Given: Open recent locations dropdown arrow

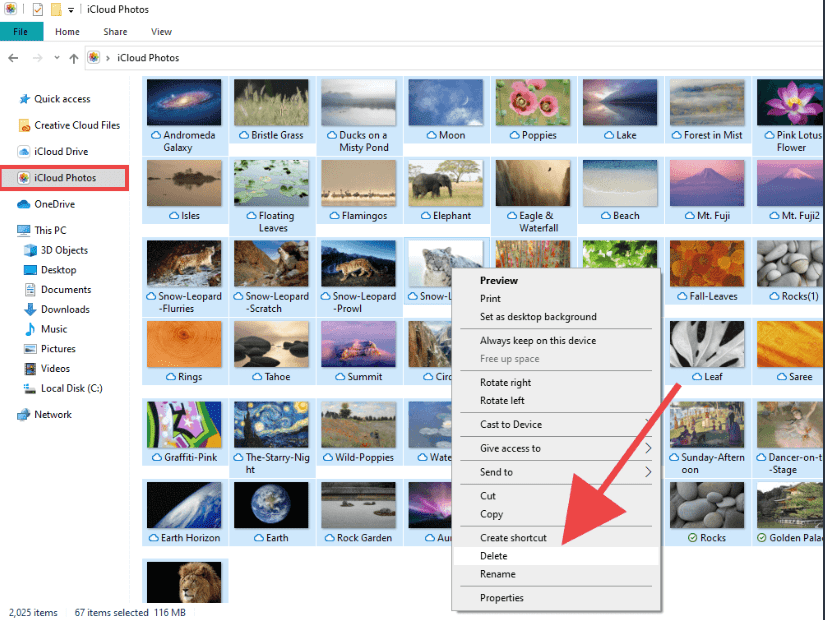Looking at the screenshot, I should (x=56, y=58).
